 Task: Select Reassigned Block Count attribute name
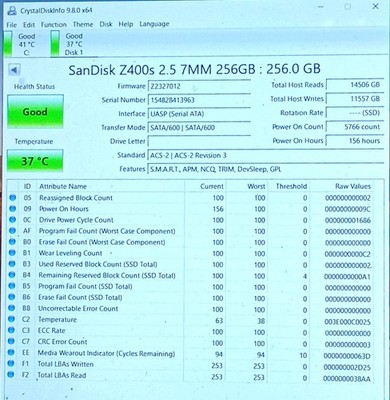[76, 198]
